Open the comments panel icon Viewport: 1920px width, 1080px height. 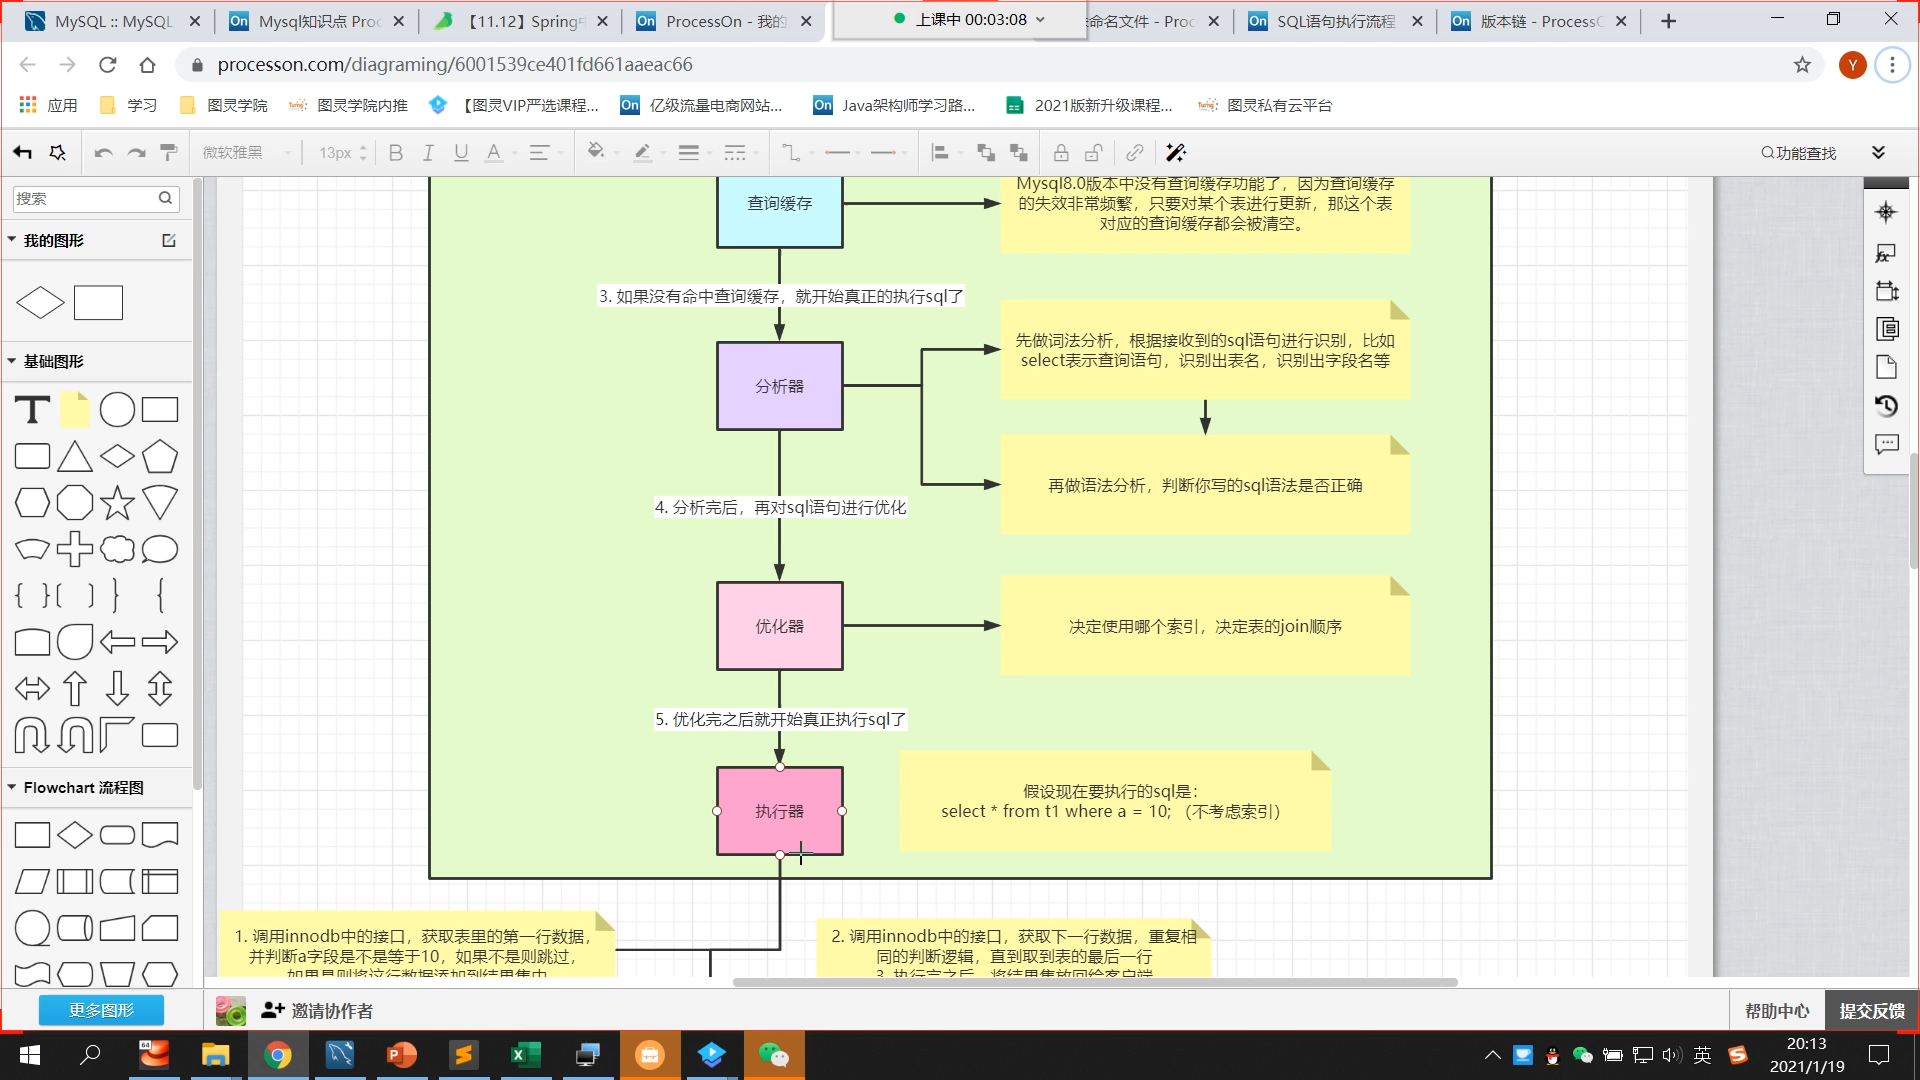[1887, 445]
